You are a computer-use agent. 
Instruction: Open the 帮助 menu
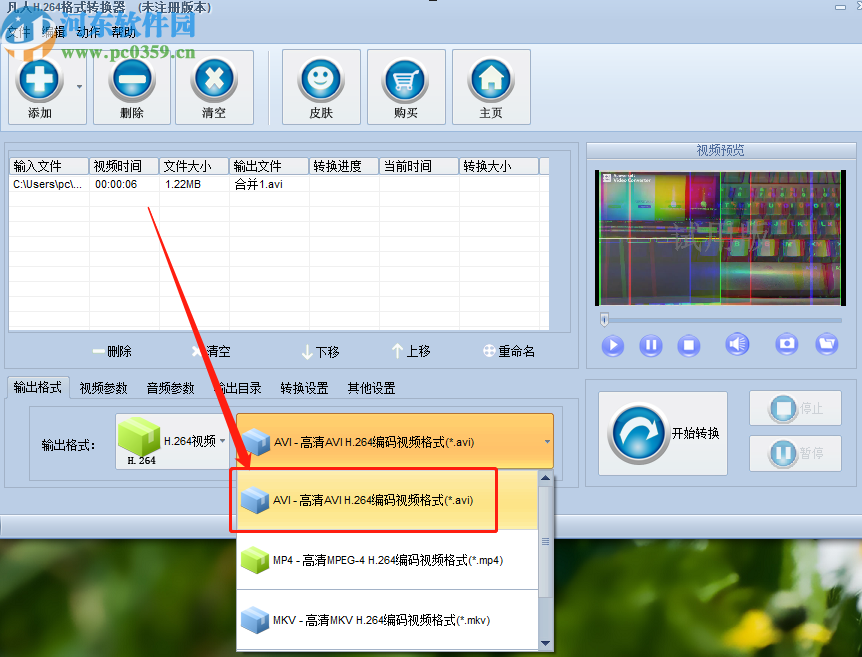[123, 32]
